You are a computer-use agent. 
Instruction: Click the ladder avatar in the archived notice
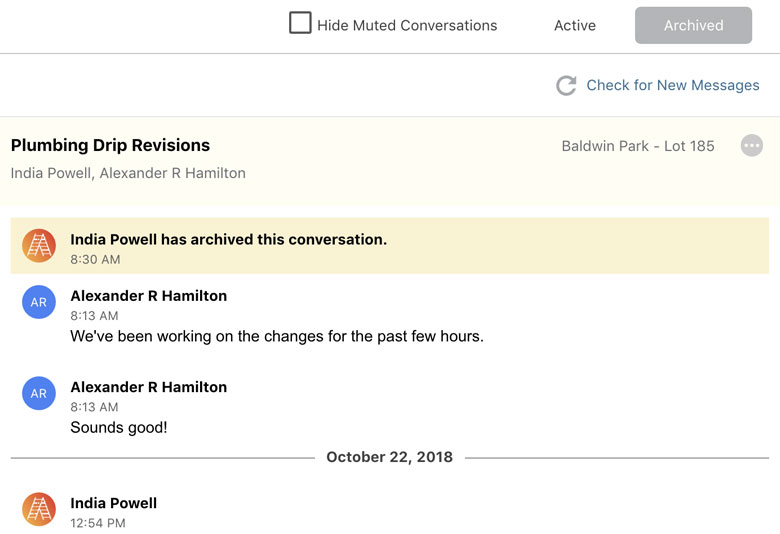pos(39,246)
